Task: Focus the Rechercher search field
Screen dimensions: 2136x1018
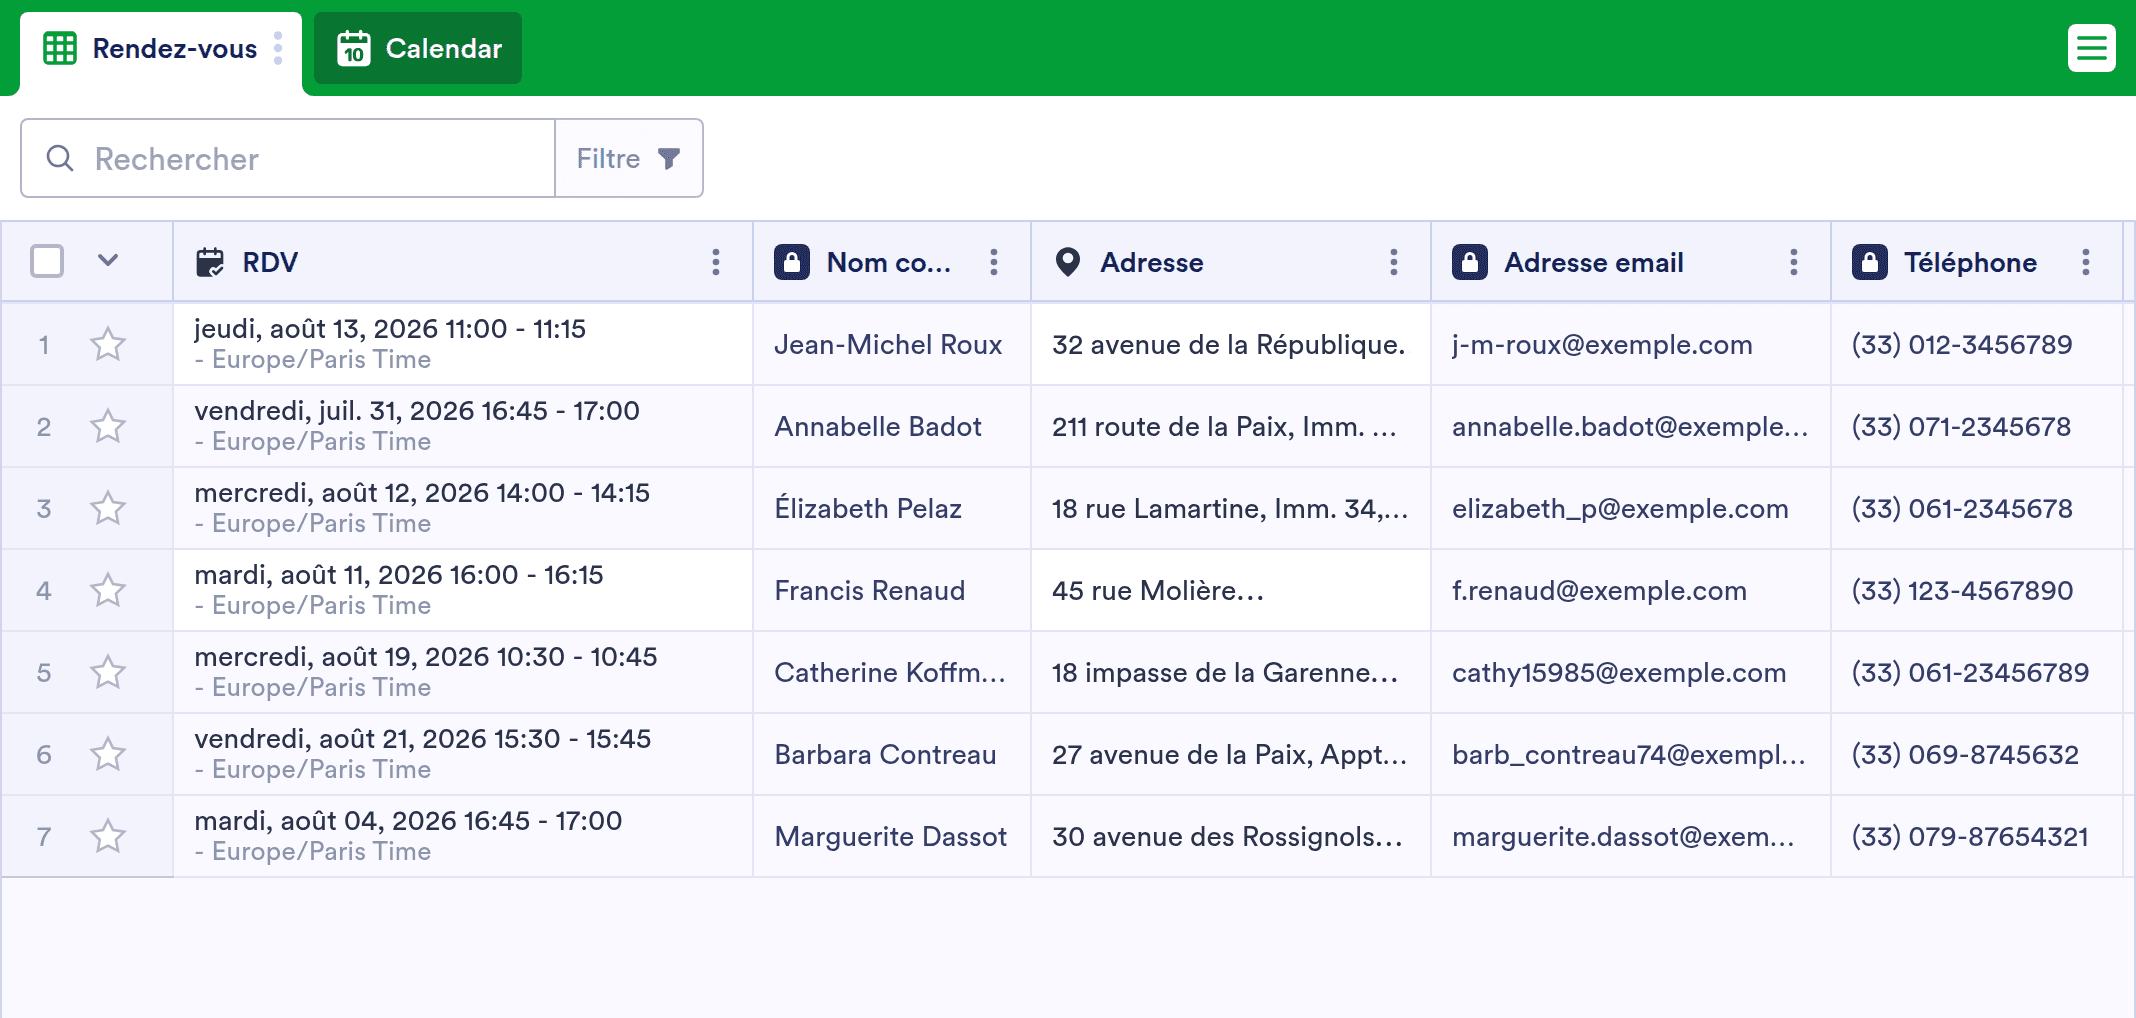Action: pyautogui.click(x=288, y=158)
